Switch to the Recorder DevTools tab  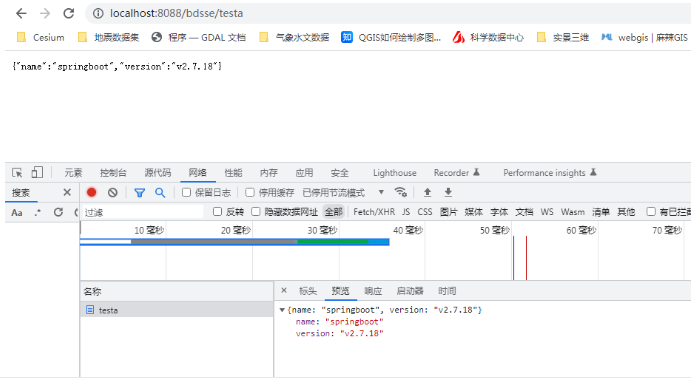click(x=457, y=173)
